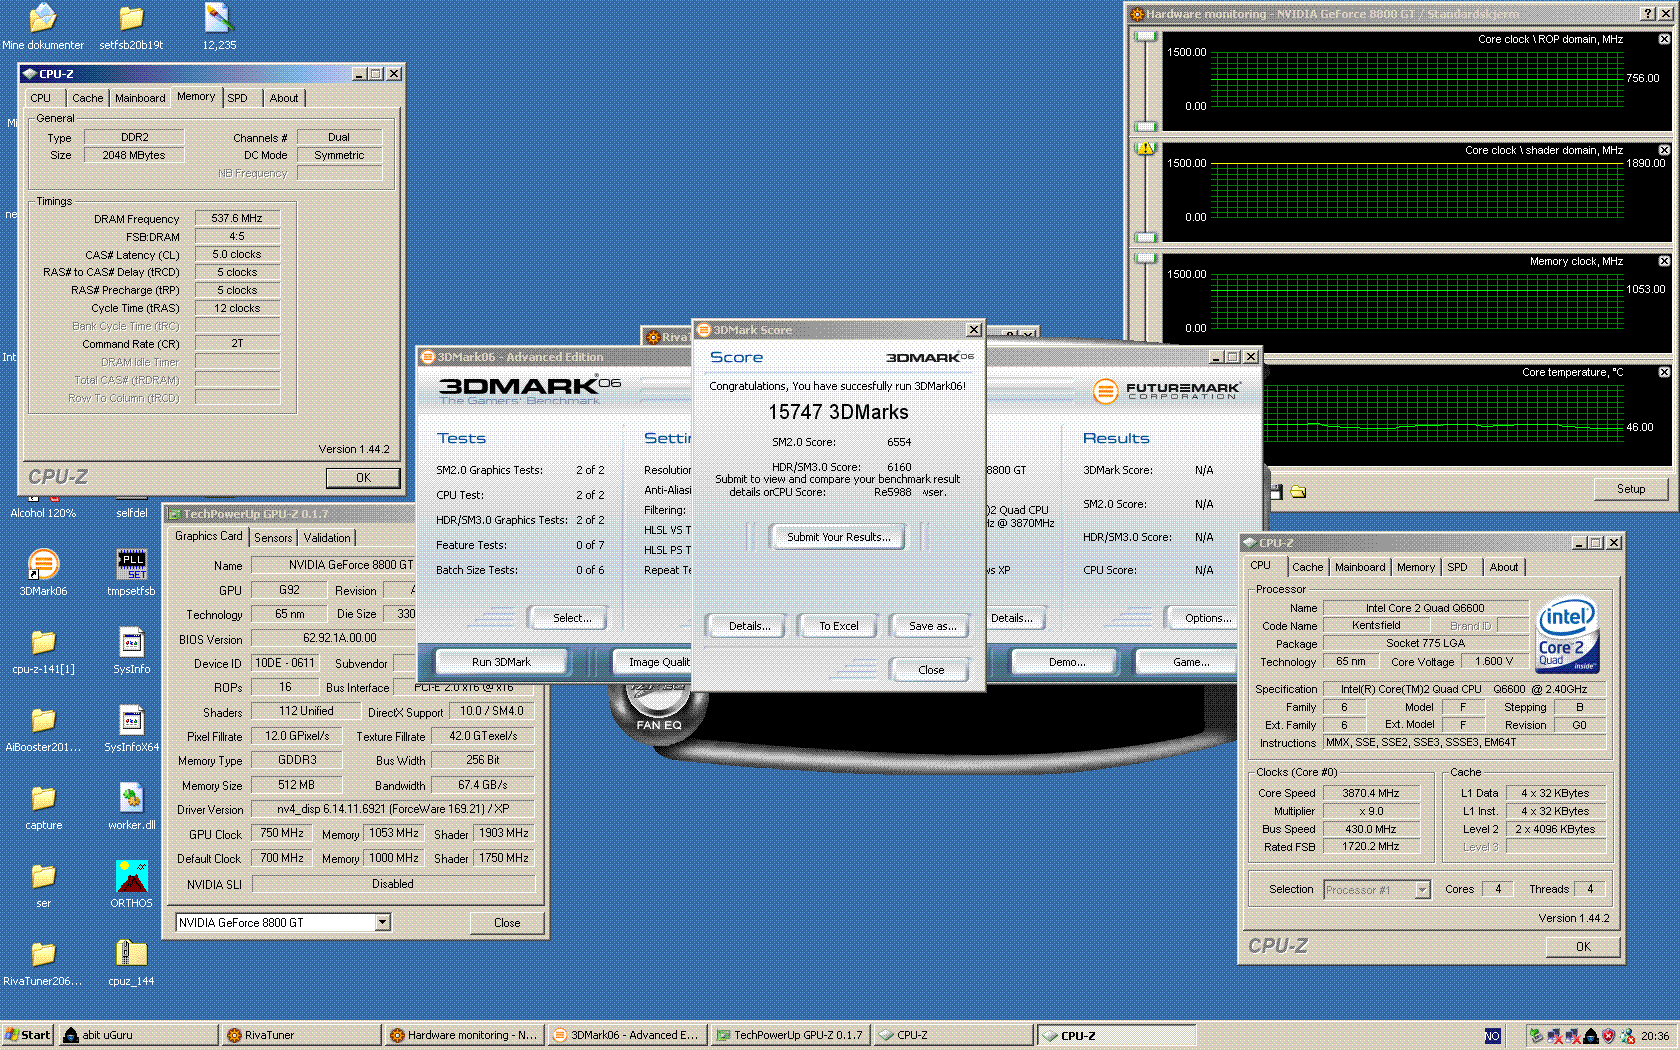Click To Excel in 3DMark Score dialog
1680x1050 pixels.
click(838, 626)
